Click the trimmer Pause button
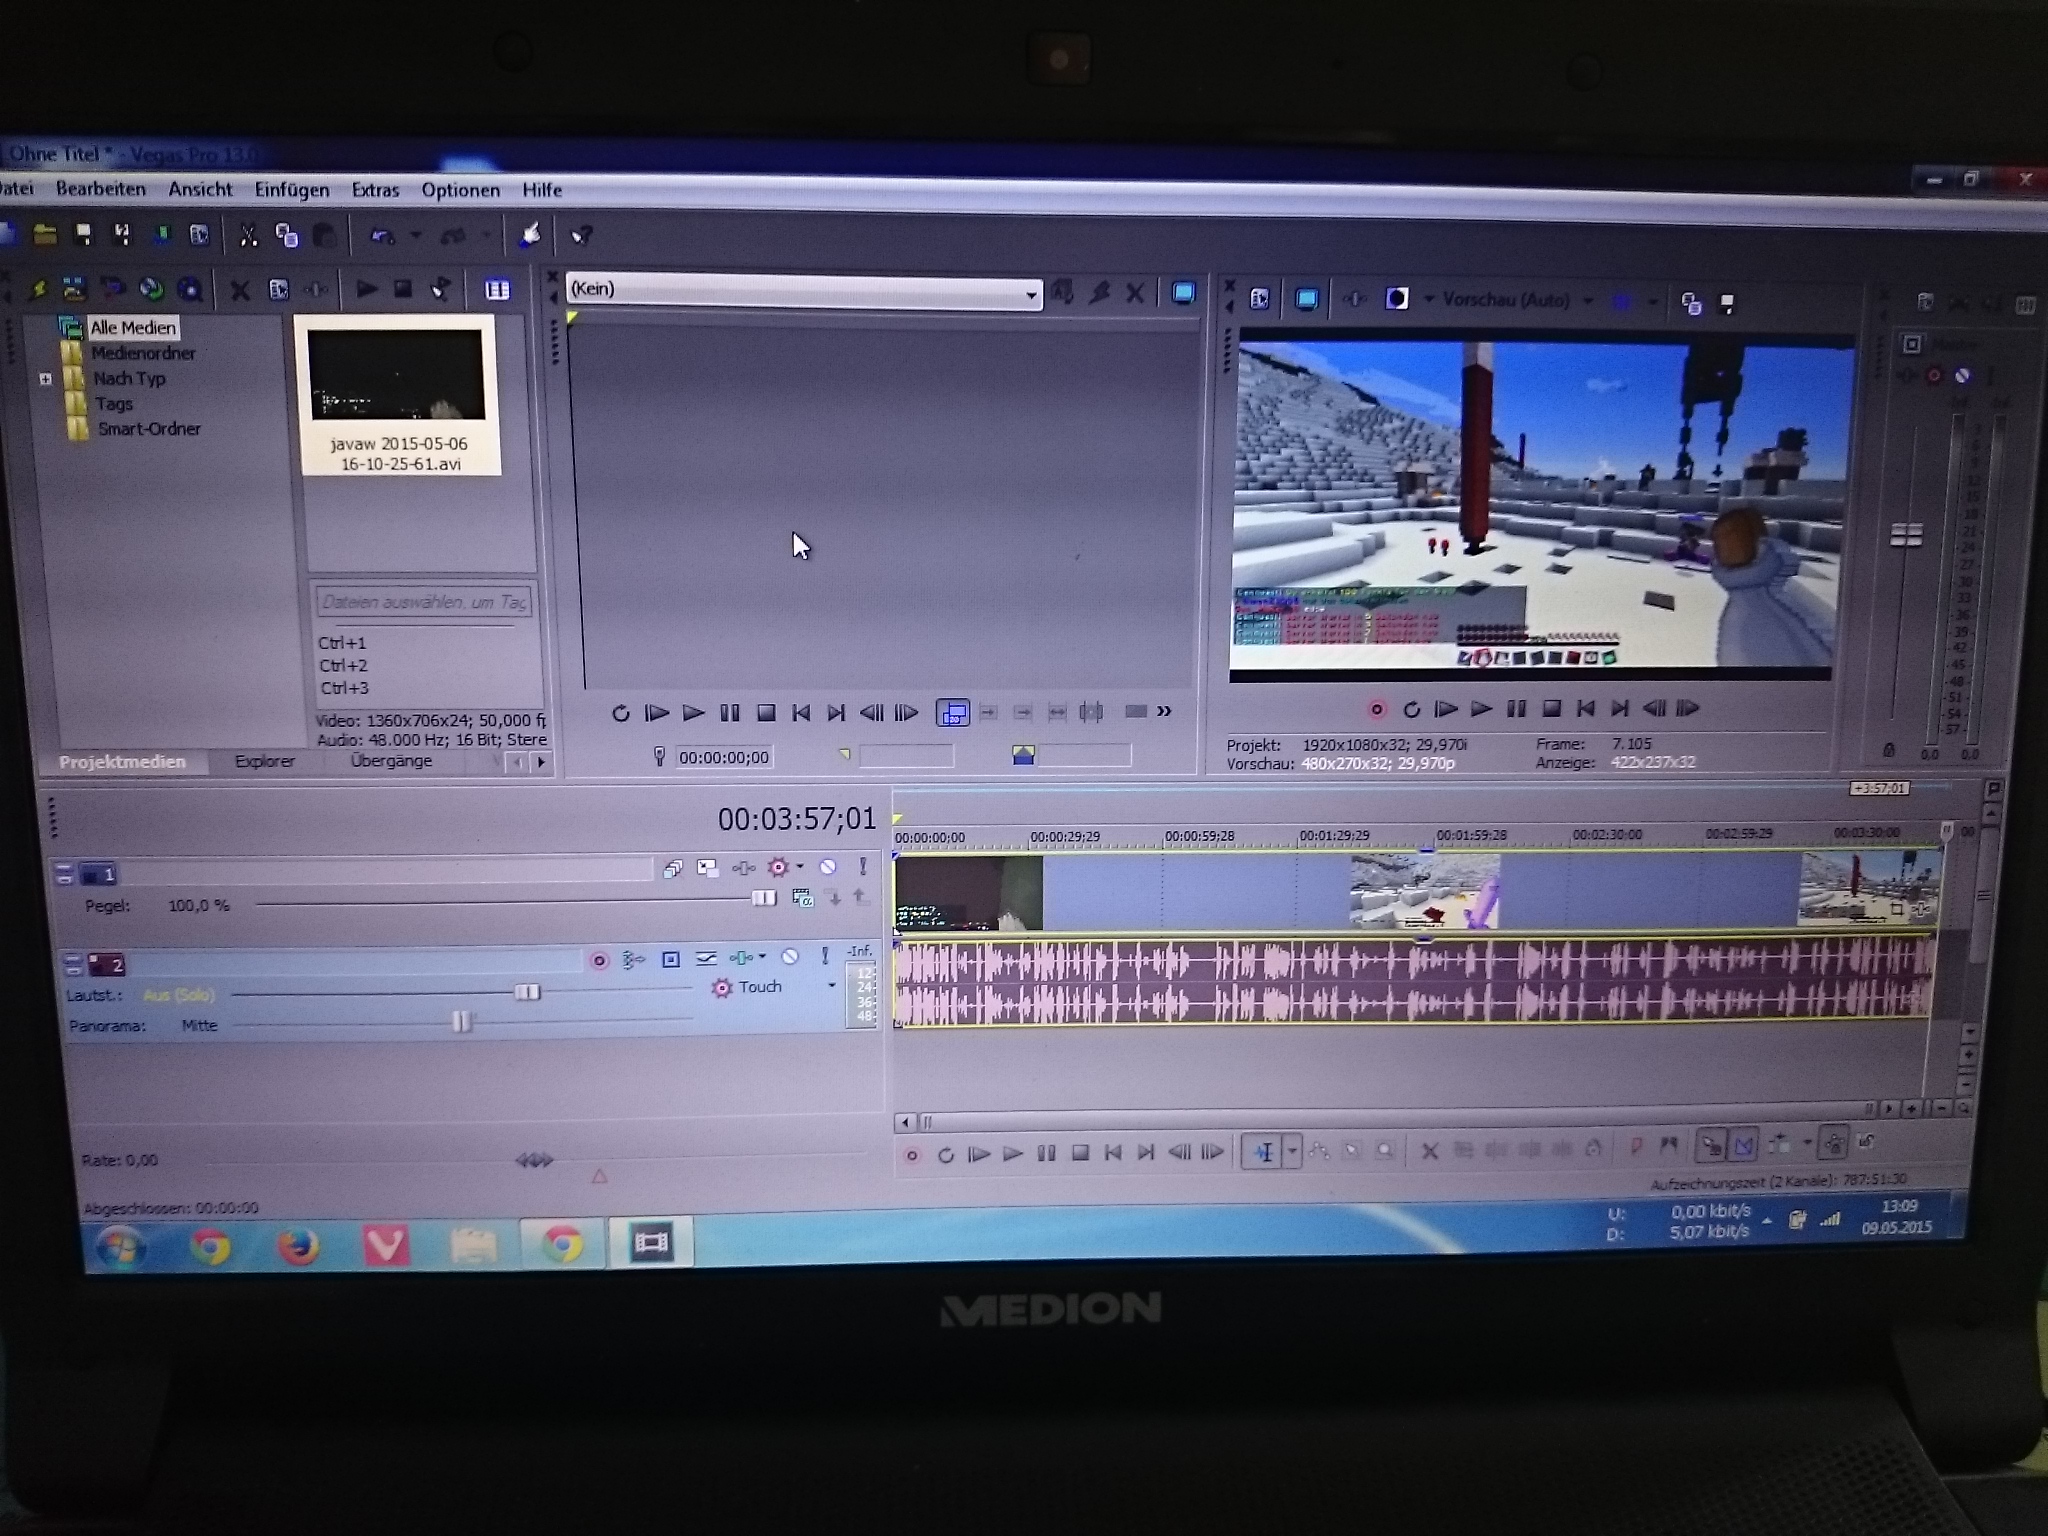 coord(730,713)
